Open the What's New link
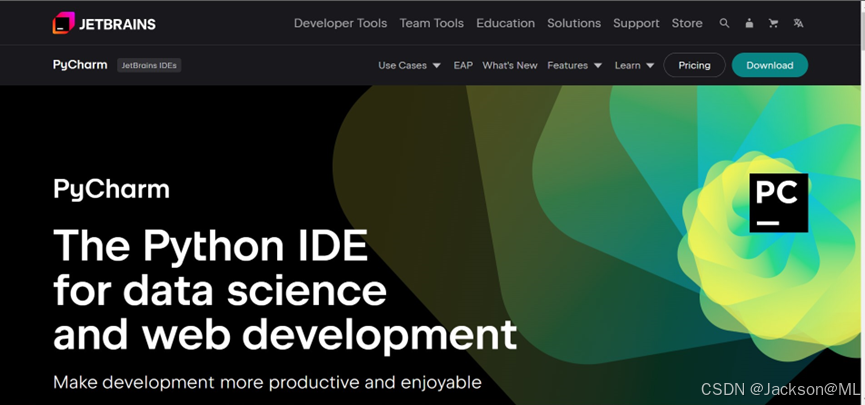The image size is (865, 405). (x=510, y=65)
